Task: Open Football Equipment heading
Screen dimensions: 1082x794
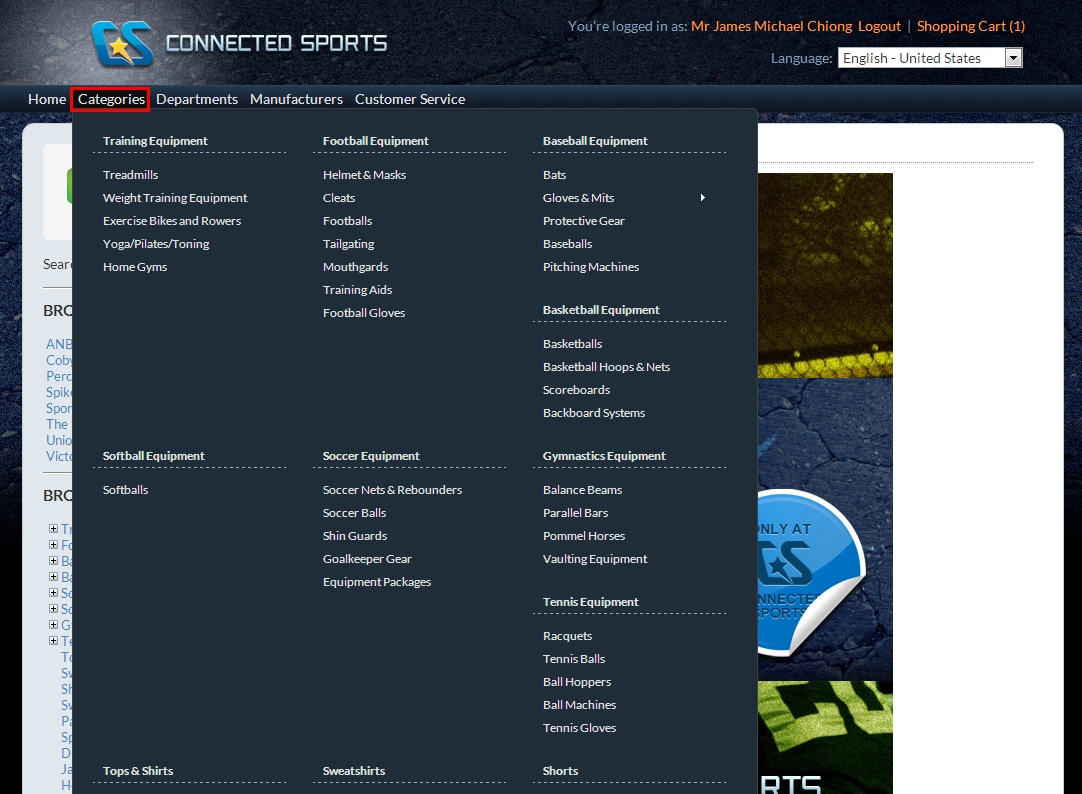Action: point(375,141)
